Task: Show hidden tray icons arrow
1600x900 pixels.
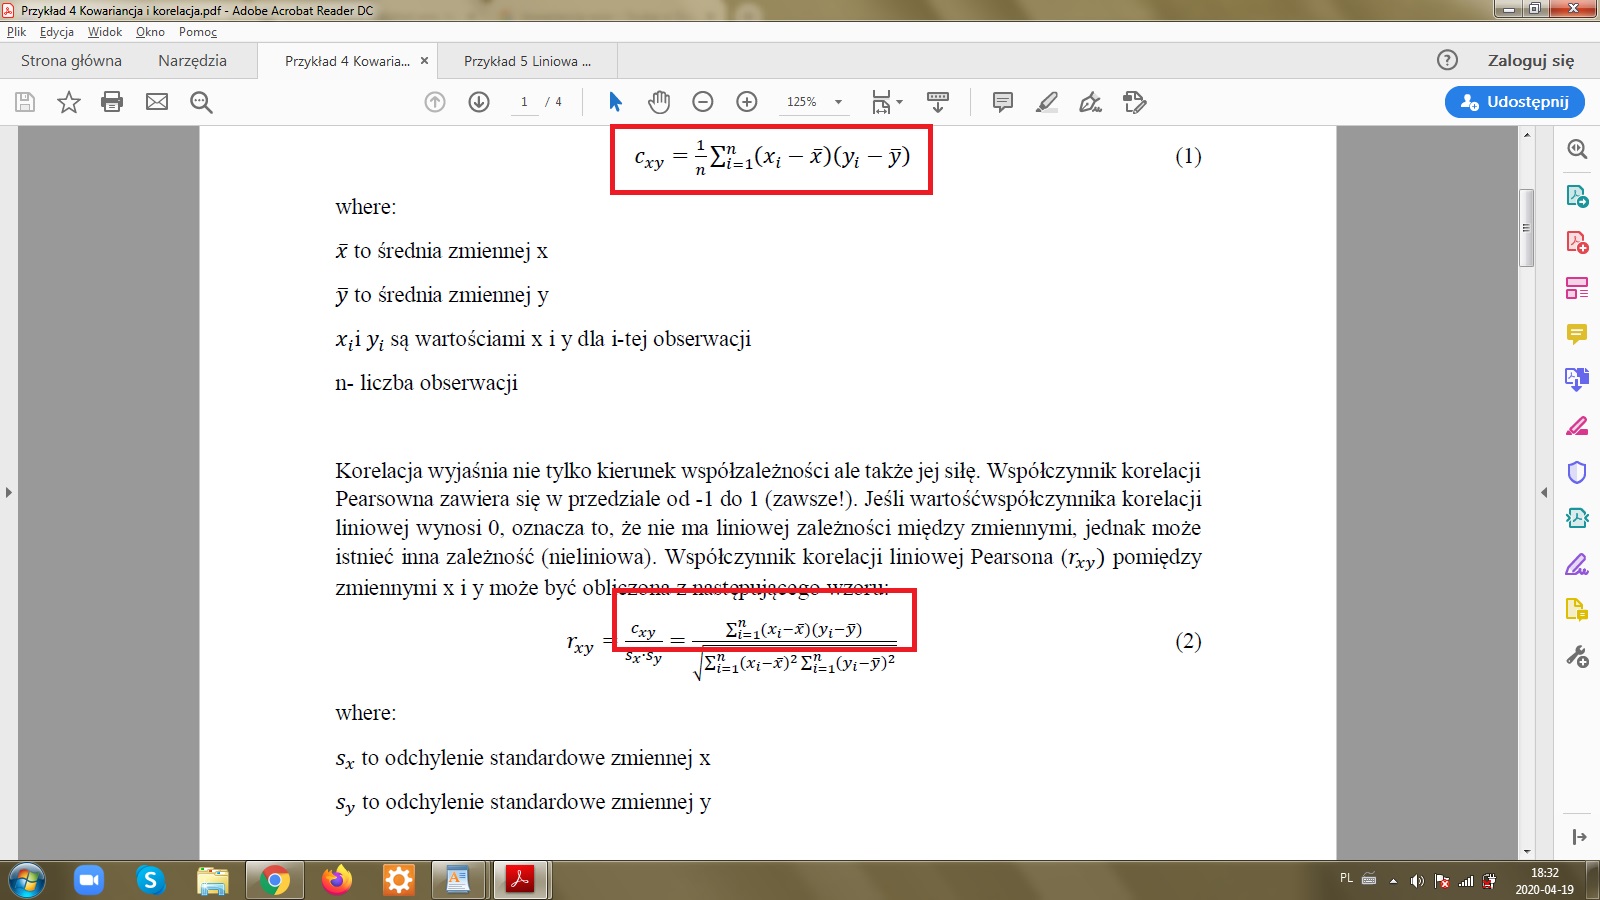Action: pyautogui.click(x=1393, y=881)
